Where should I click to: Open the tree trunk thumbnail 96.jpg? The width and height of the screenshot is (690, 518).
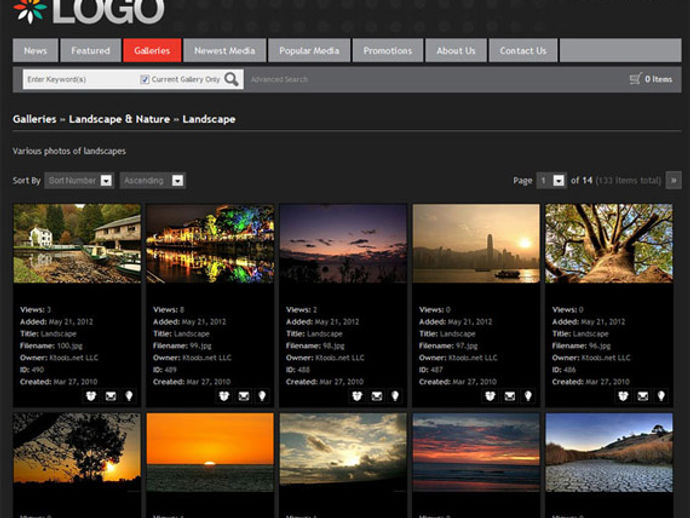coord(609,243)
